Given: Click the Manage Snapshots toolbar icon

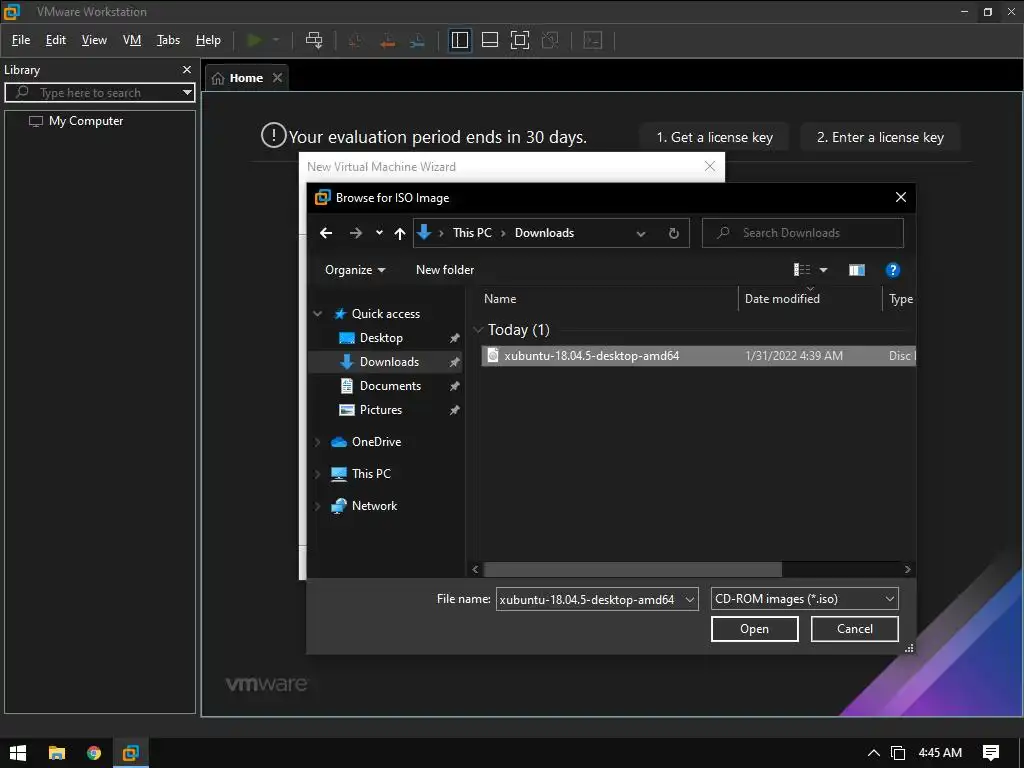Looking at the screenshot, I should pyautogui.click(x=417, y=40).
